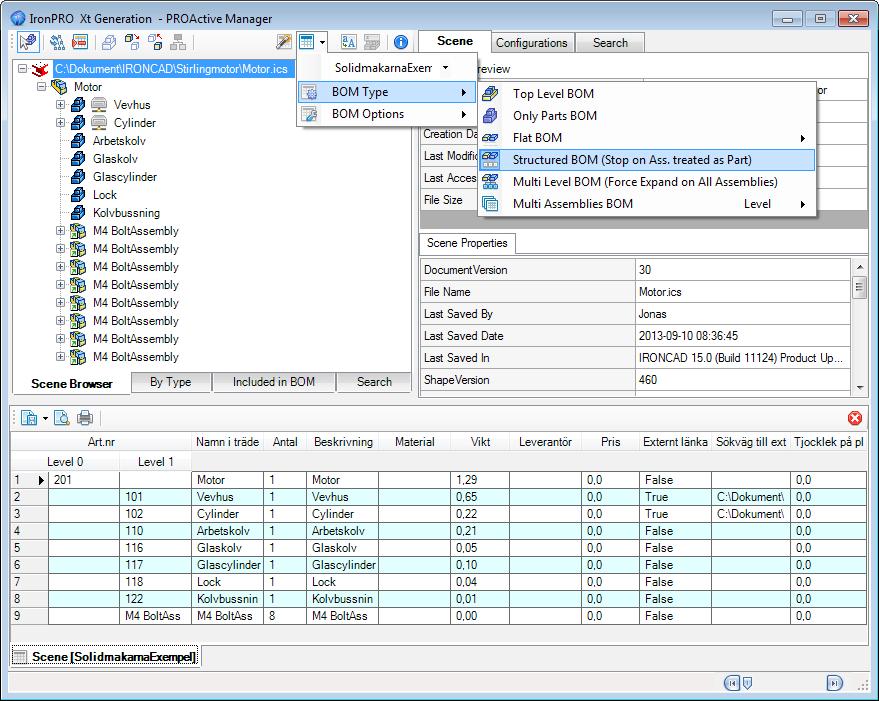Open the Included in BOM tab

tap(274, 382)
